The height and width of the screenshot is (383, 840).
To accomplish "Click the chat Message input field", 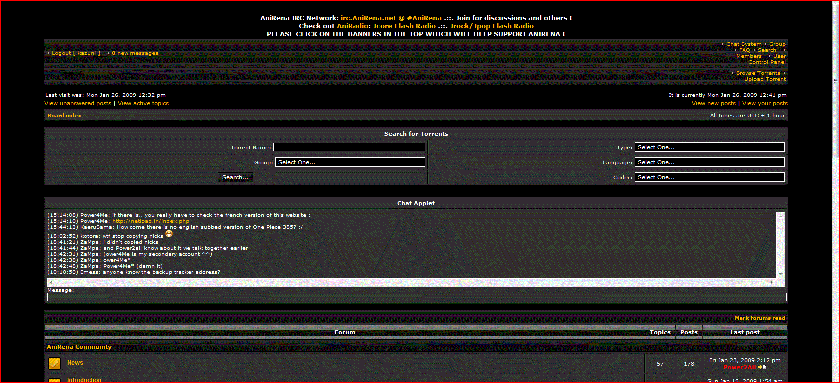I will (x=417, y=297).
